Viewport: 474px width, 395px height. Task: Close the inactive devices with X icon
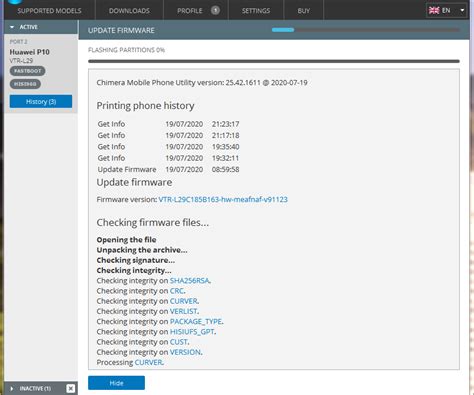pyautogui.click(x=70, y=388)
